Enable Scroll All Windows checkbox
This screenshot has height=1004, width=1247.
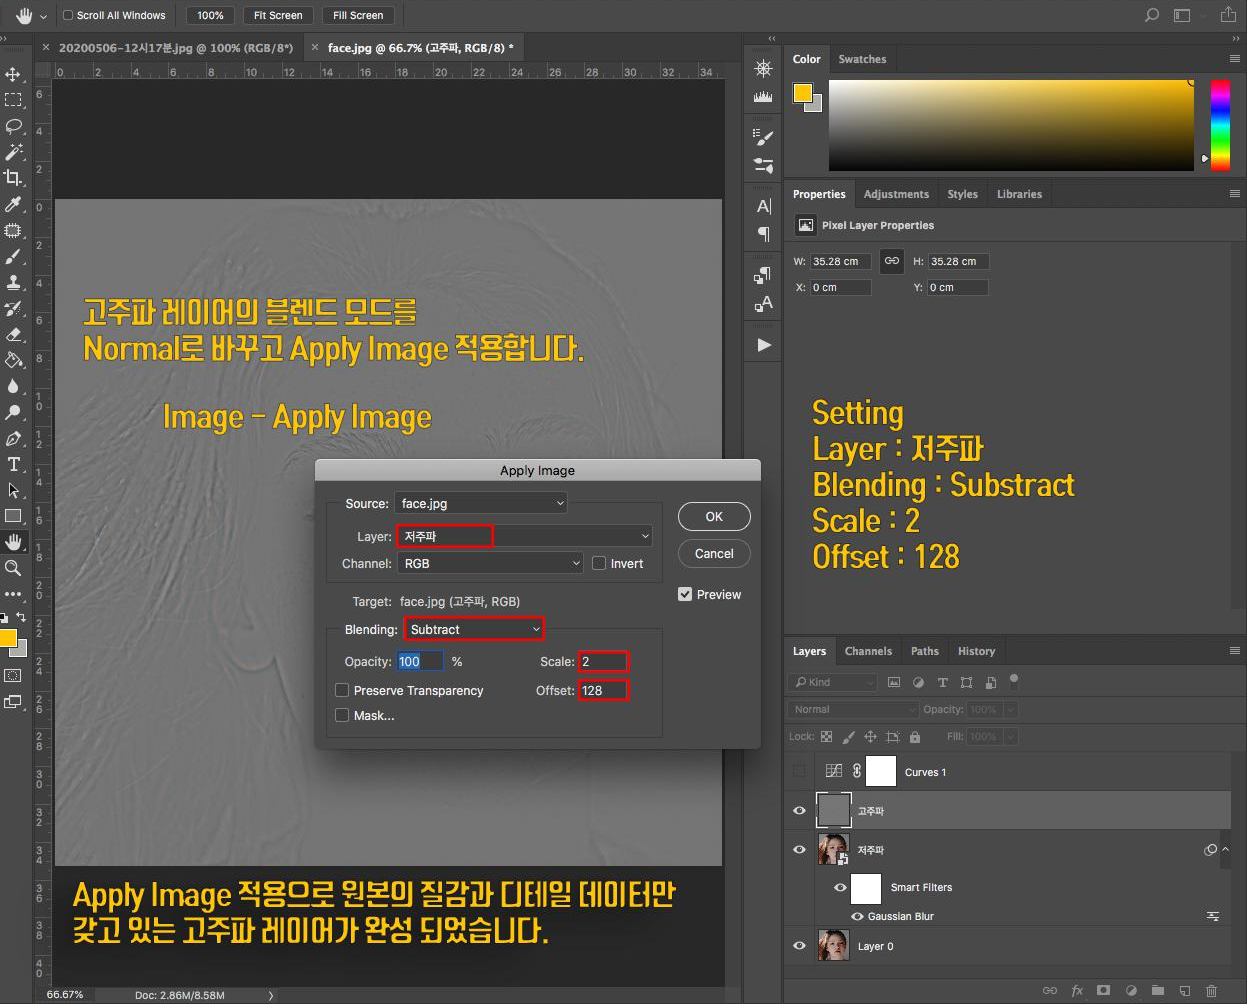coord(68,15)
